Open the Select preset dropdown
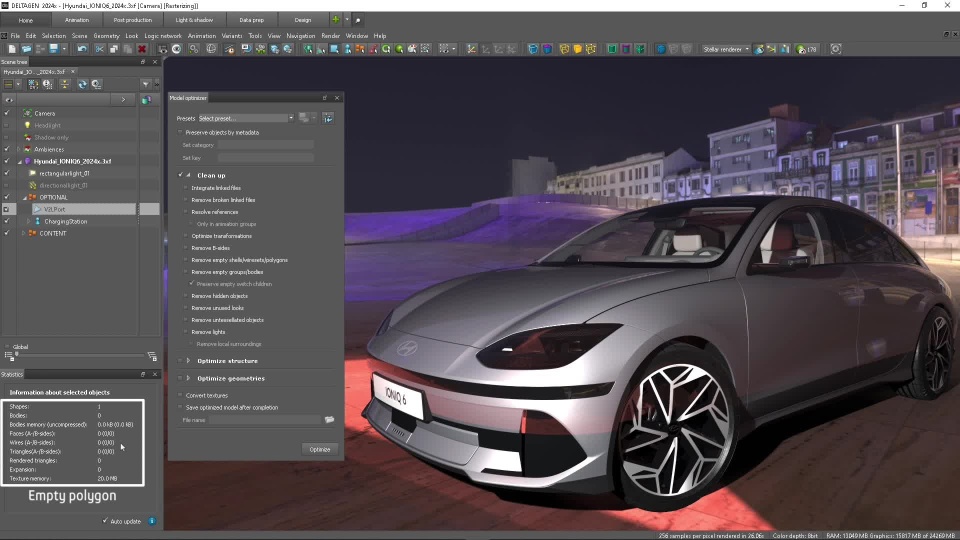Screen dimensions: 960x540 click(x=246, y=118)
